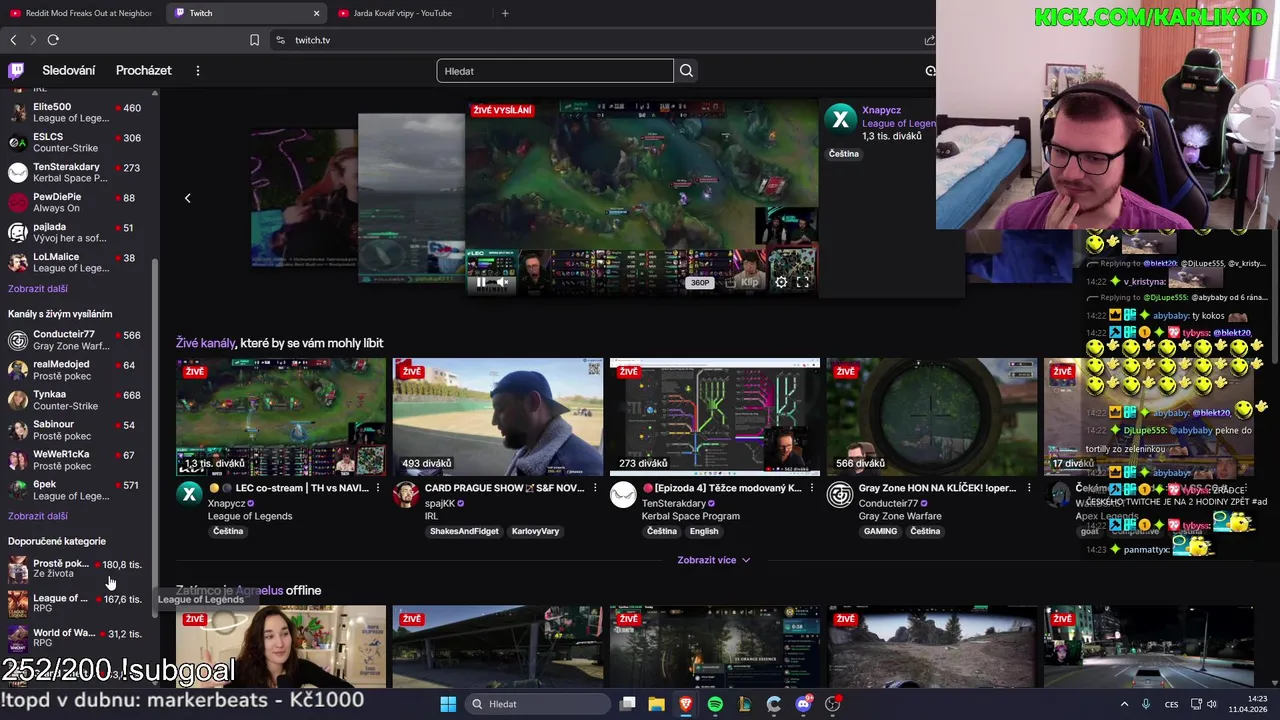The image size is (1280, 720).
Task: Open the Procházet tab
Action: (x=144, y=71)
